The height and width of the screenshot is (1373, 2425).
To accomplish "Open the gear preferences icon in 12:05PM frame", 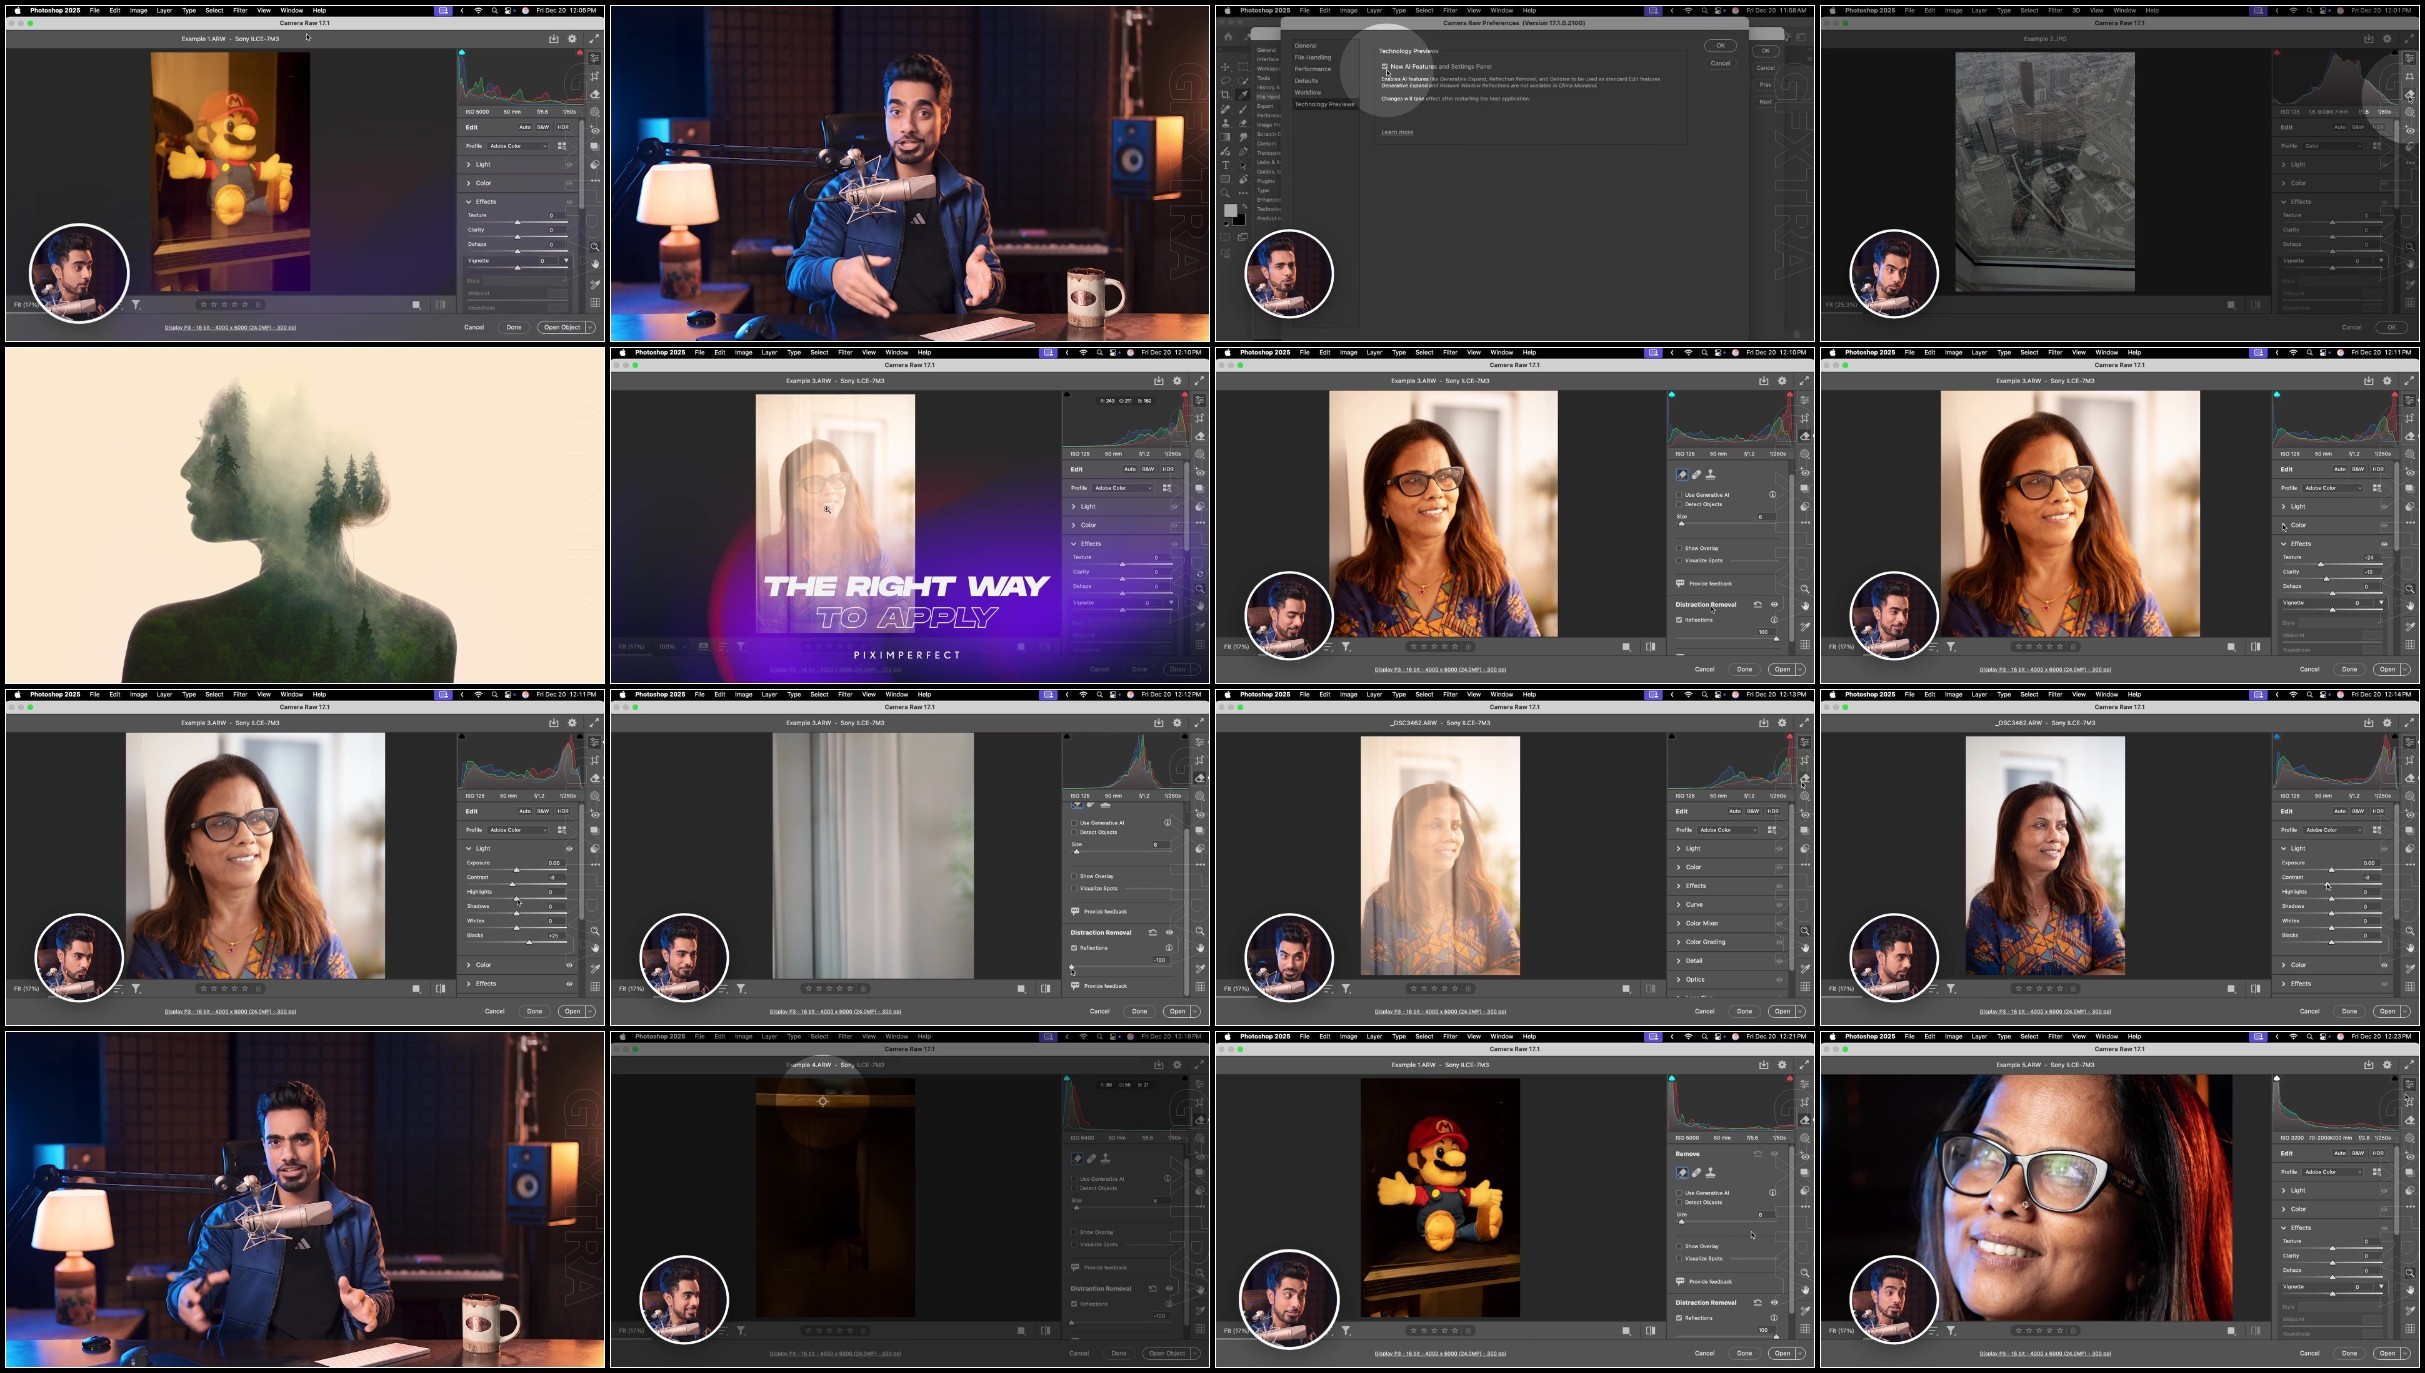I will coord(572,39).
